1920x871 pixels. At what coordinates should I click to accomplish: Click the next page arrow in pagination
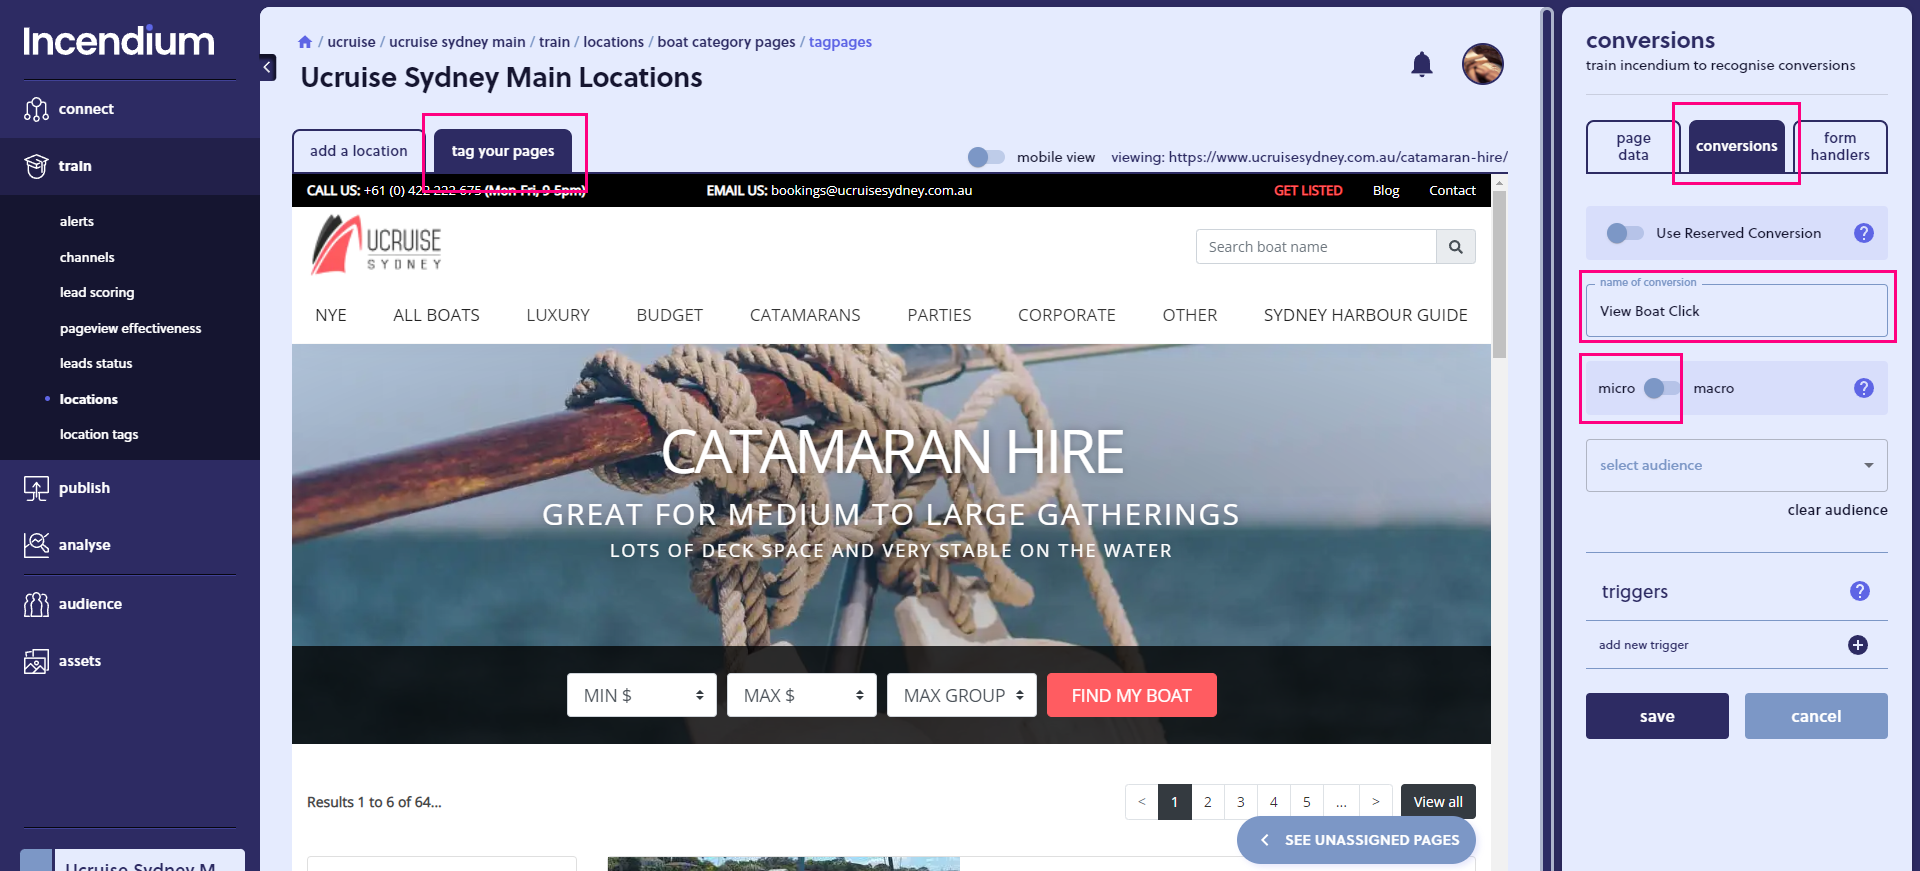point(1376,802)
